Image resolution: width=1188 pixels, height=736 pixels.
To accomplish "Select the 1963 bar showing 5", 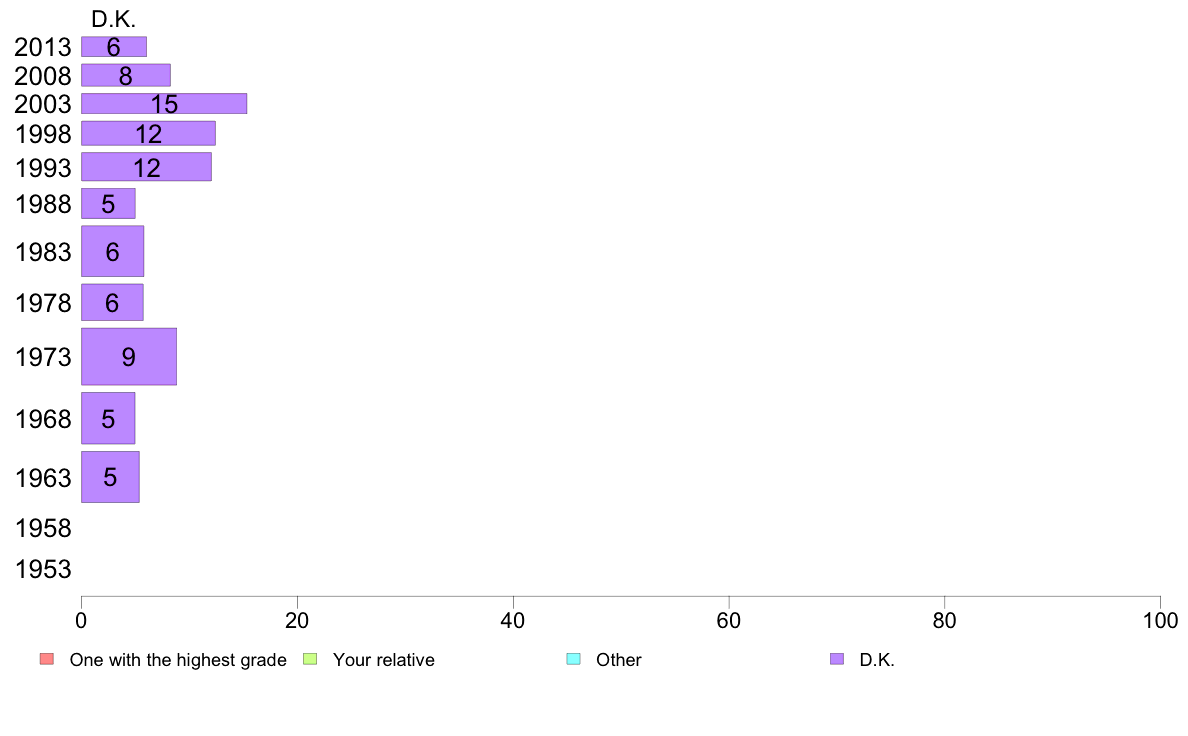I will point(110,477).
